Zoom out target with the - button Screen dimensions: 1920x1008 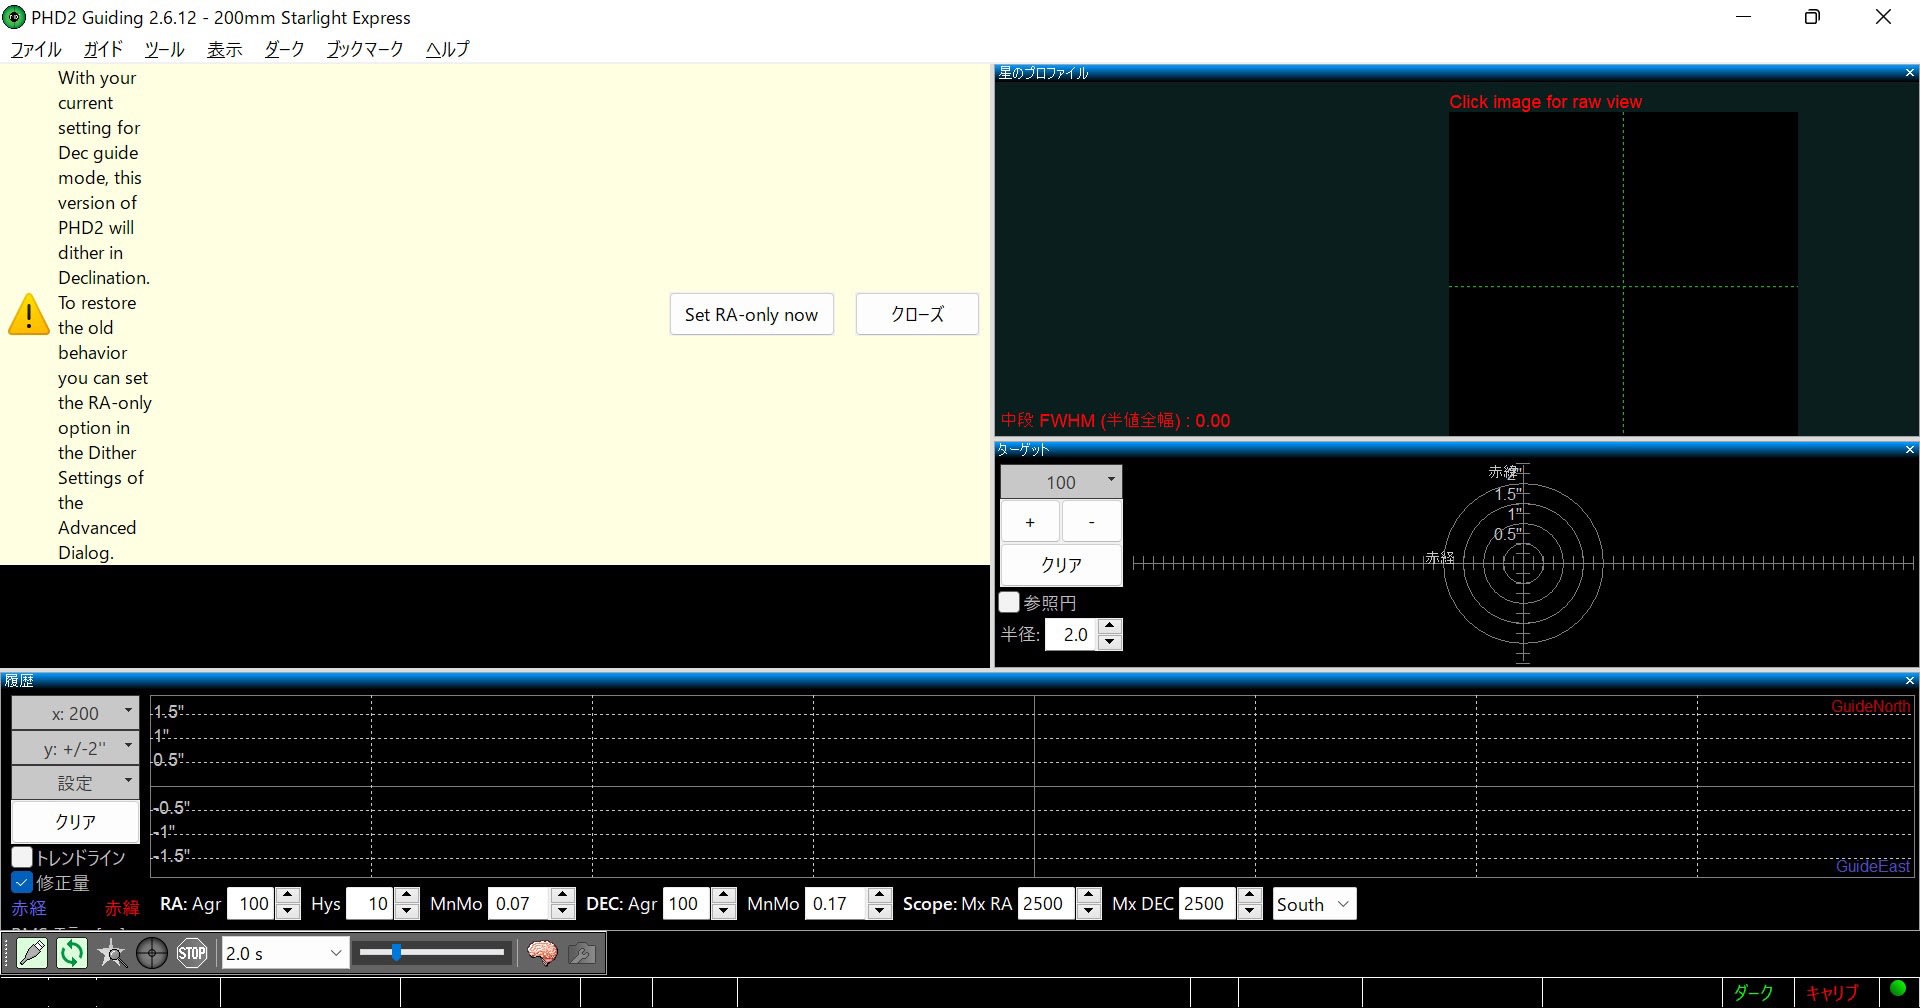tap(1091, 522)
